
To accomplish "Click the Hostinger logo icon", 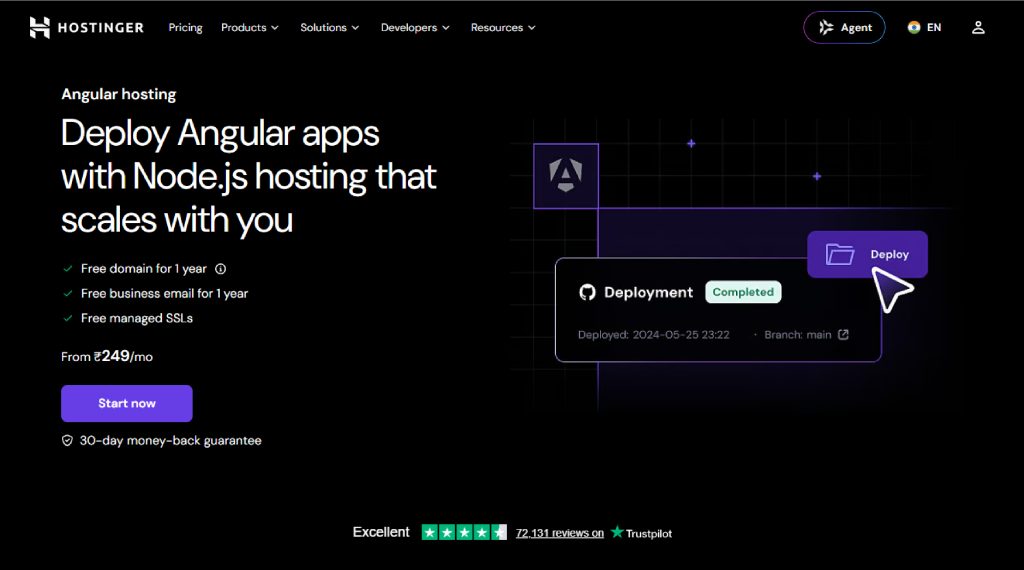I will (40, 27).
